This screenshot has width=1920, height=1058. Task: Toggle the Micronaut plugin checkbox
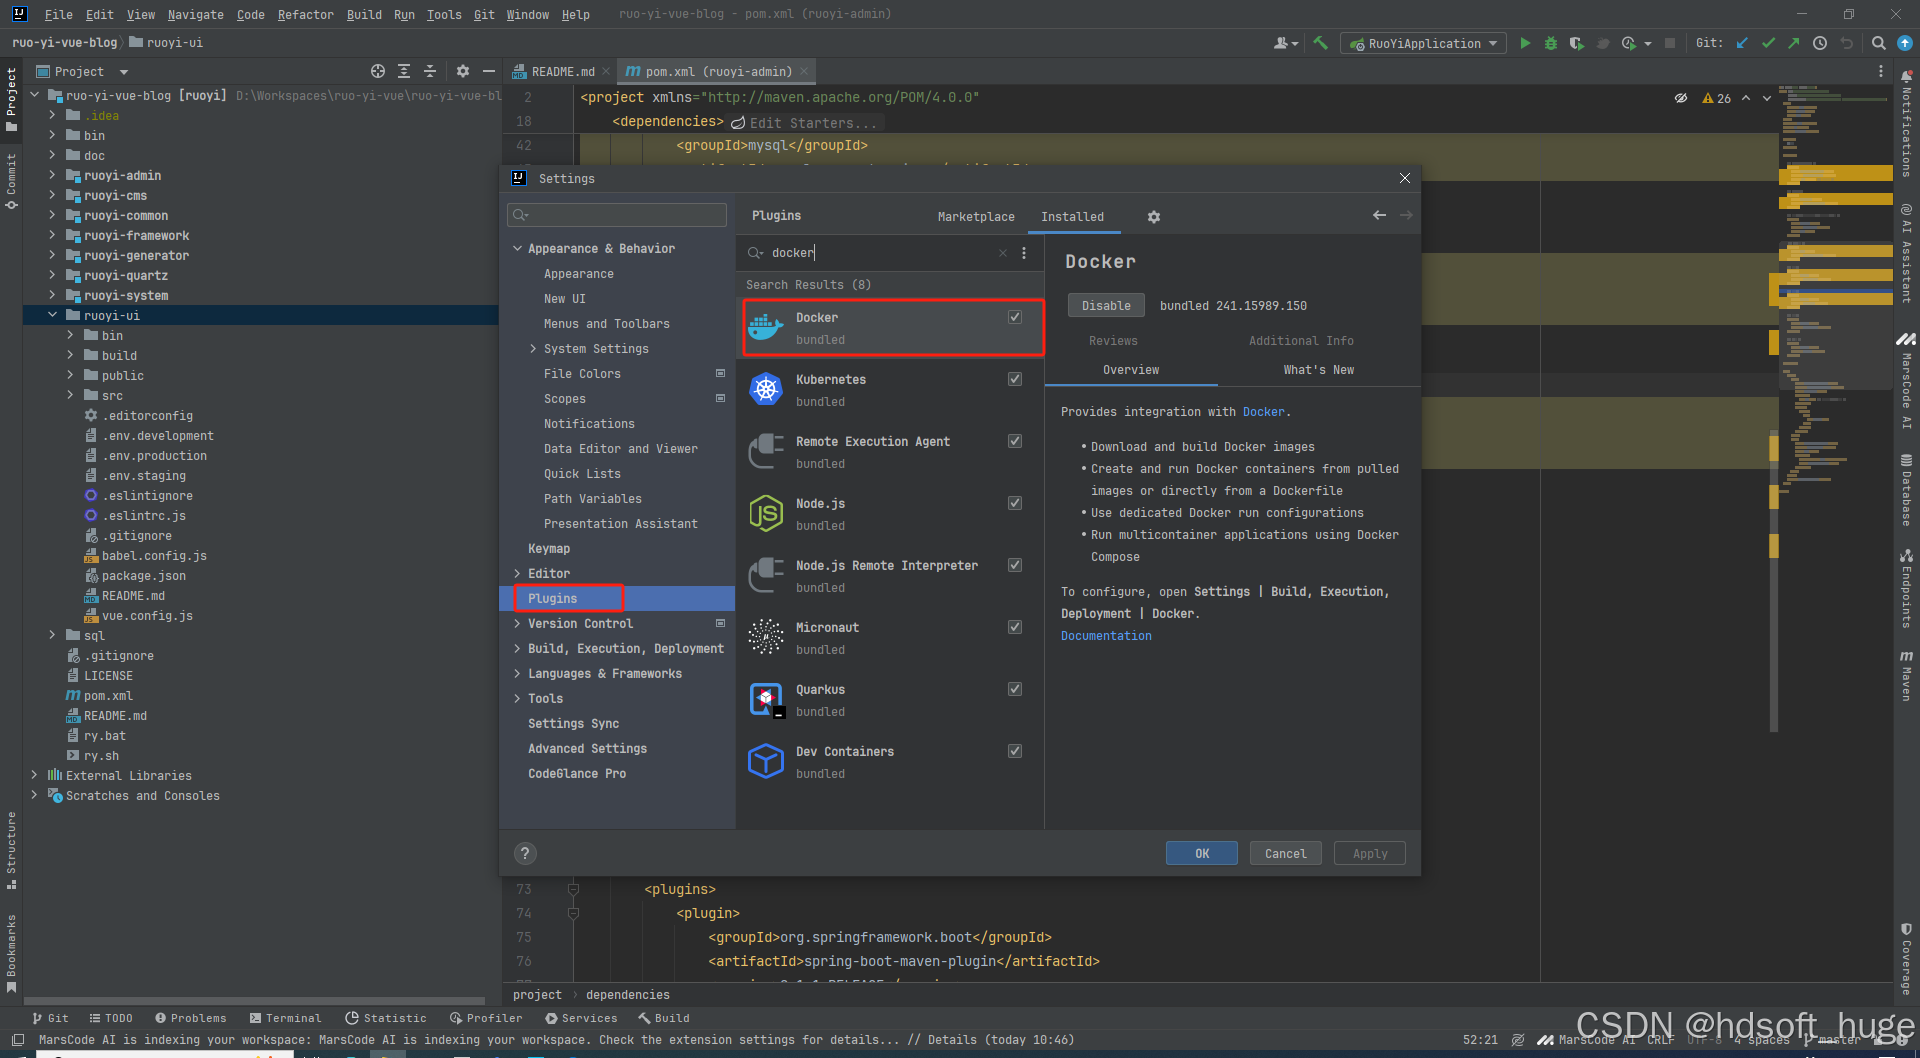(x=1015, y=627)
